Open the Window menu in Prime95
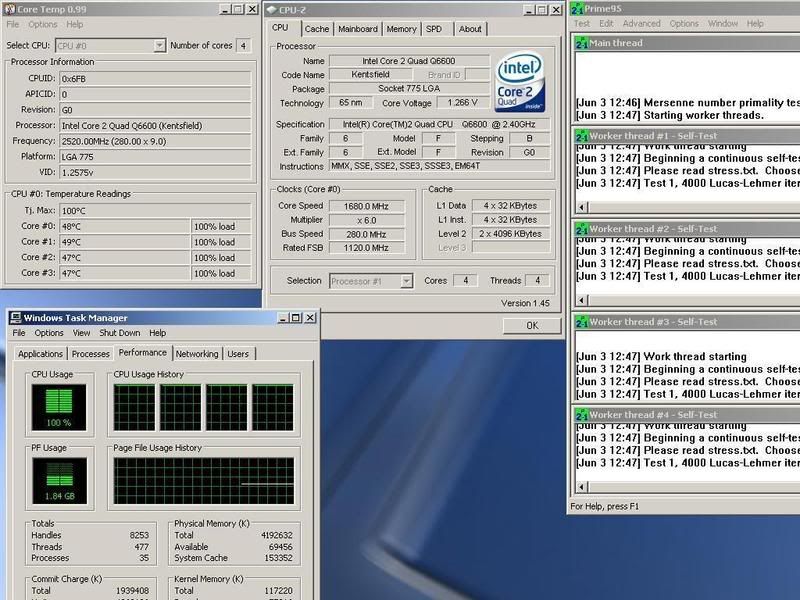This screenshot has height=600, width=800. pos(723,23)
